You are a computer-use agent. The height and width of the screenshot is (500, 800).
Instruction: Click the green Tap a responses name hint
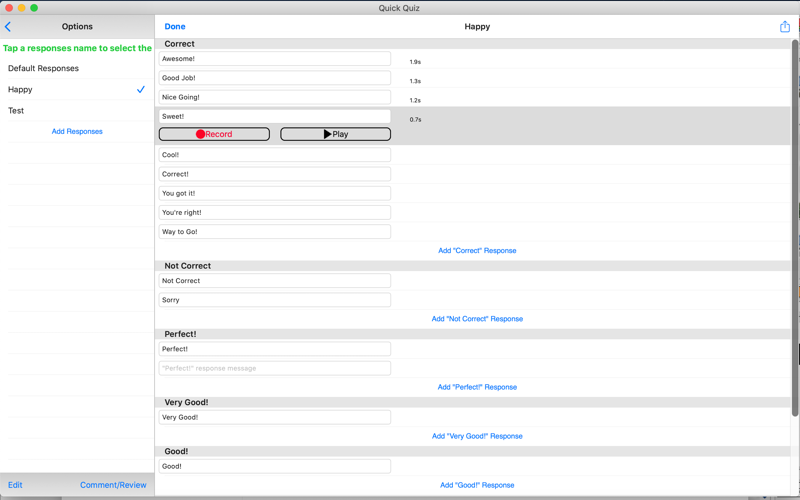click(x=77, y=48)
